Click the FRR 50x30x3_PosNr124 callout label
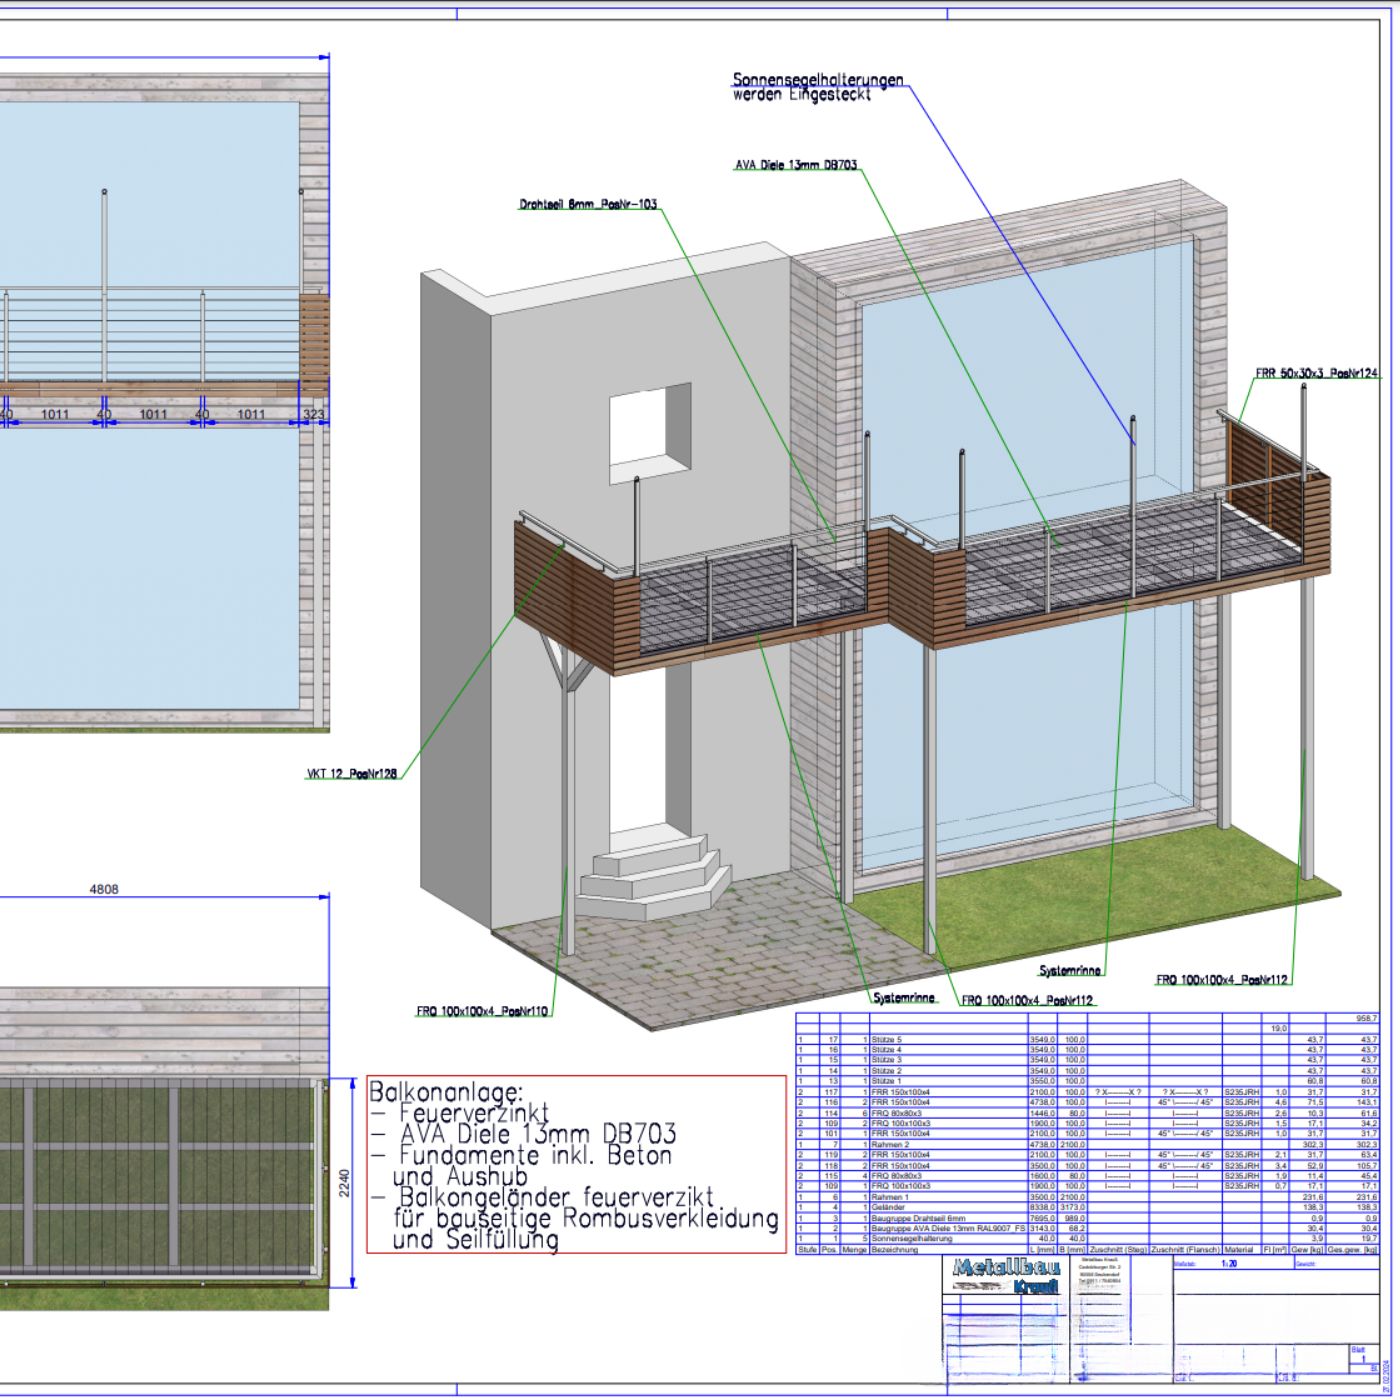The image size is (1400, 1400). pyautogui.click(x=1316, y=373)
